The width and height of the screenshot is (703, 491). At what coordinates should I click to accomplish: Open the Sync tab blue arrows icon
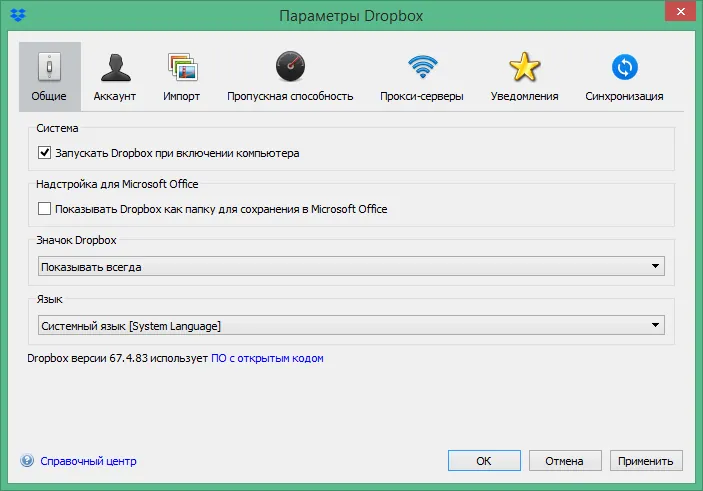point(625,67)
